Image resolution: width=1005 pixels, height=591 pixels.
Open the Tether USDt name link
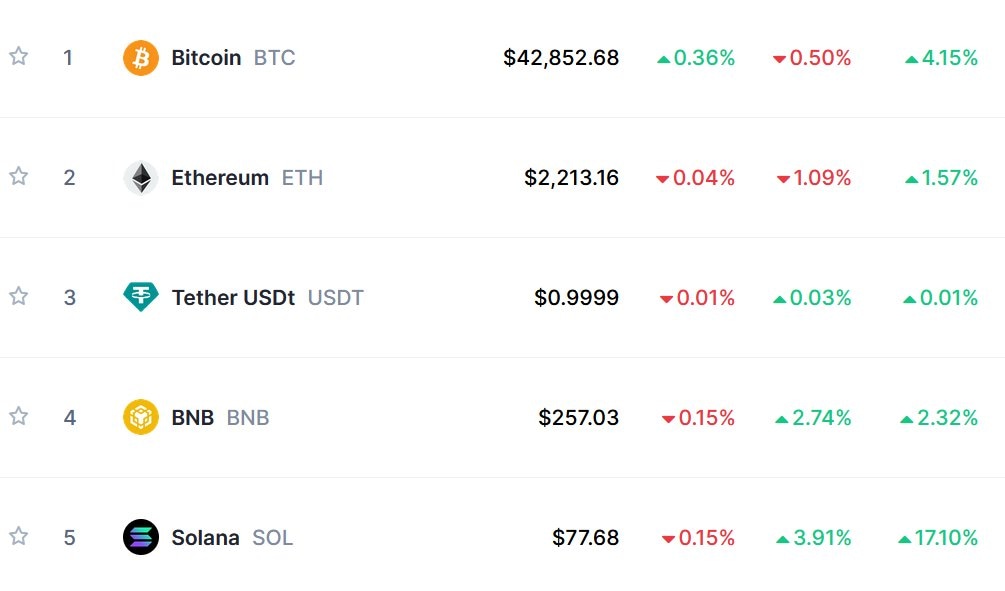[x=233, y=298]
